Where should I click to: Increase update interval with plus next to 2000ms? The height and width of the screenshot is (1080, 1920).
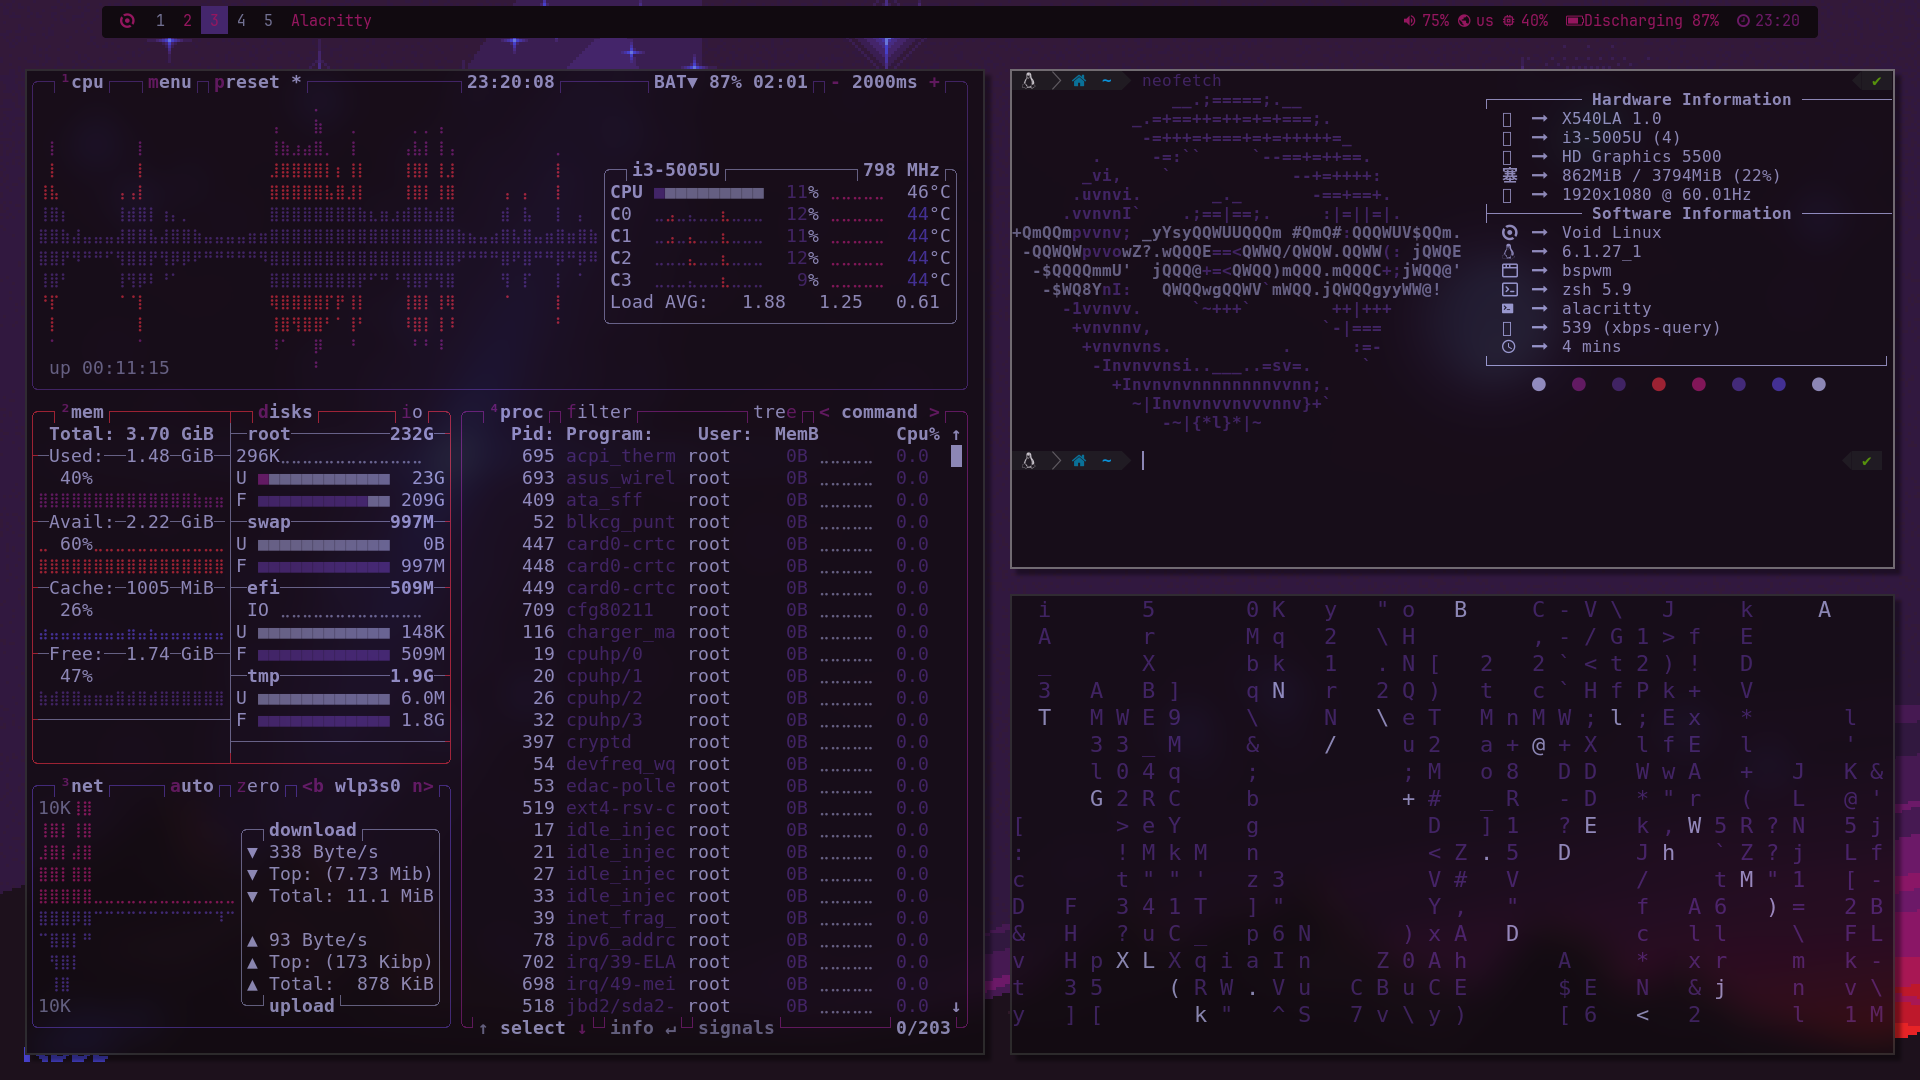click(934, 82)
